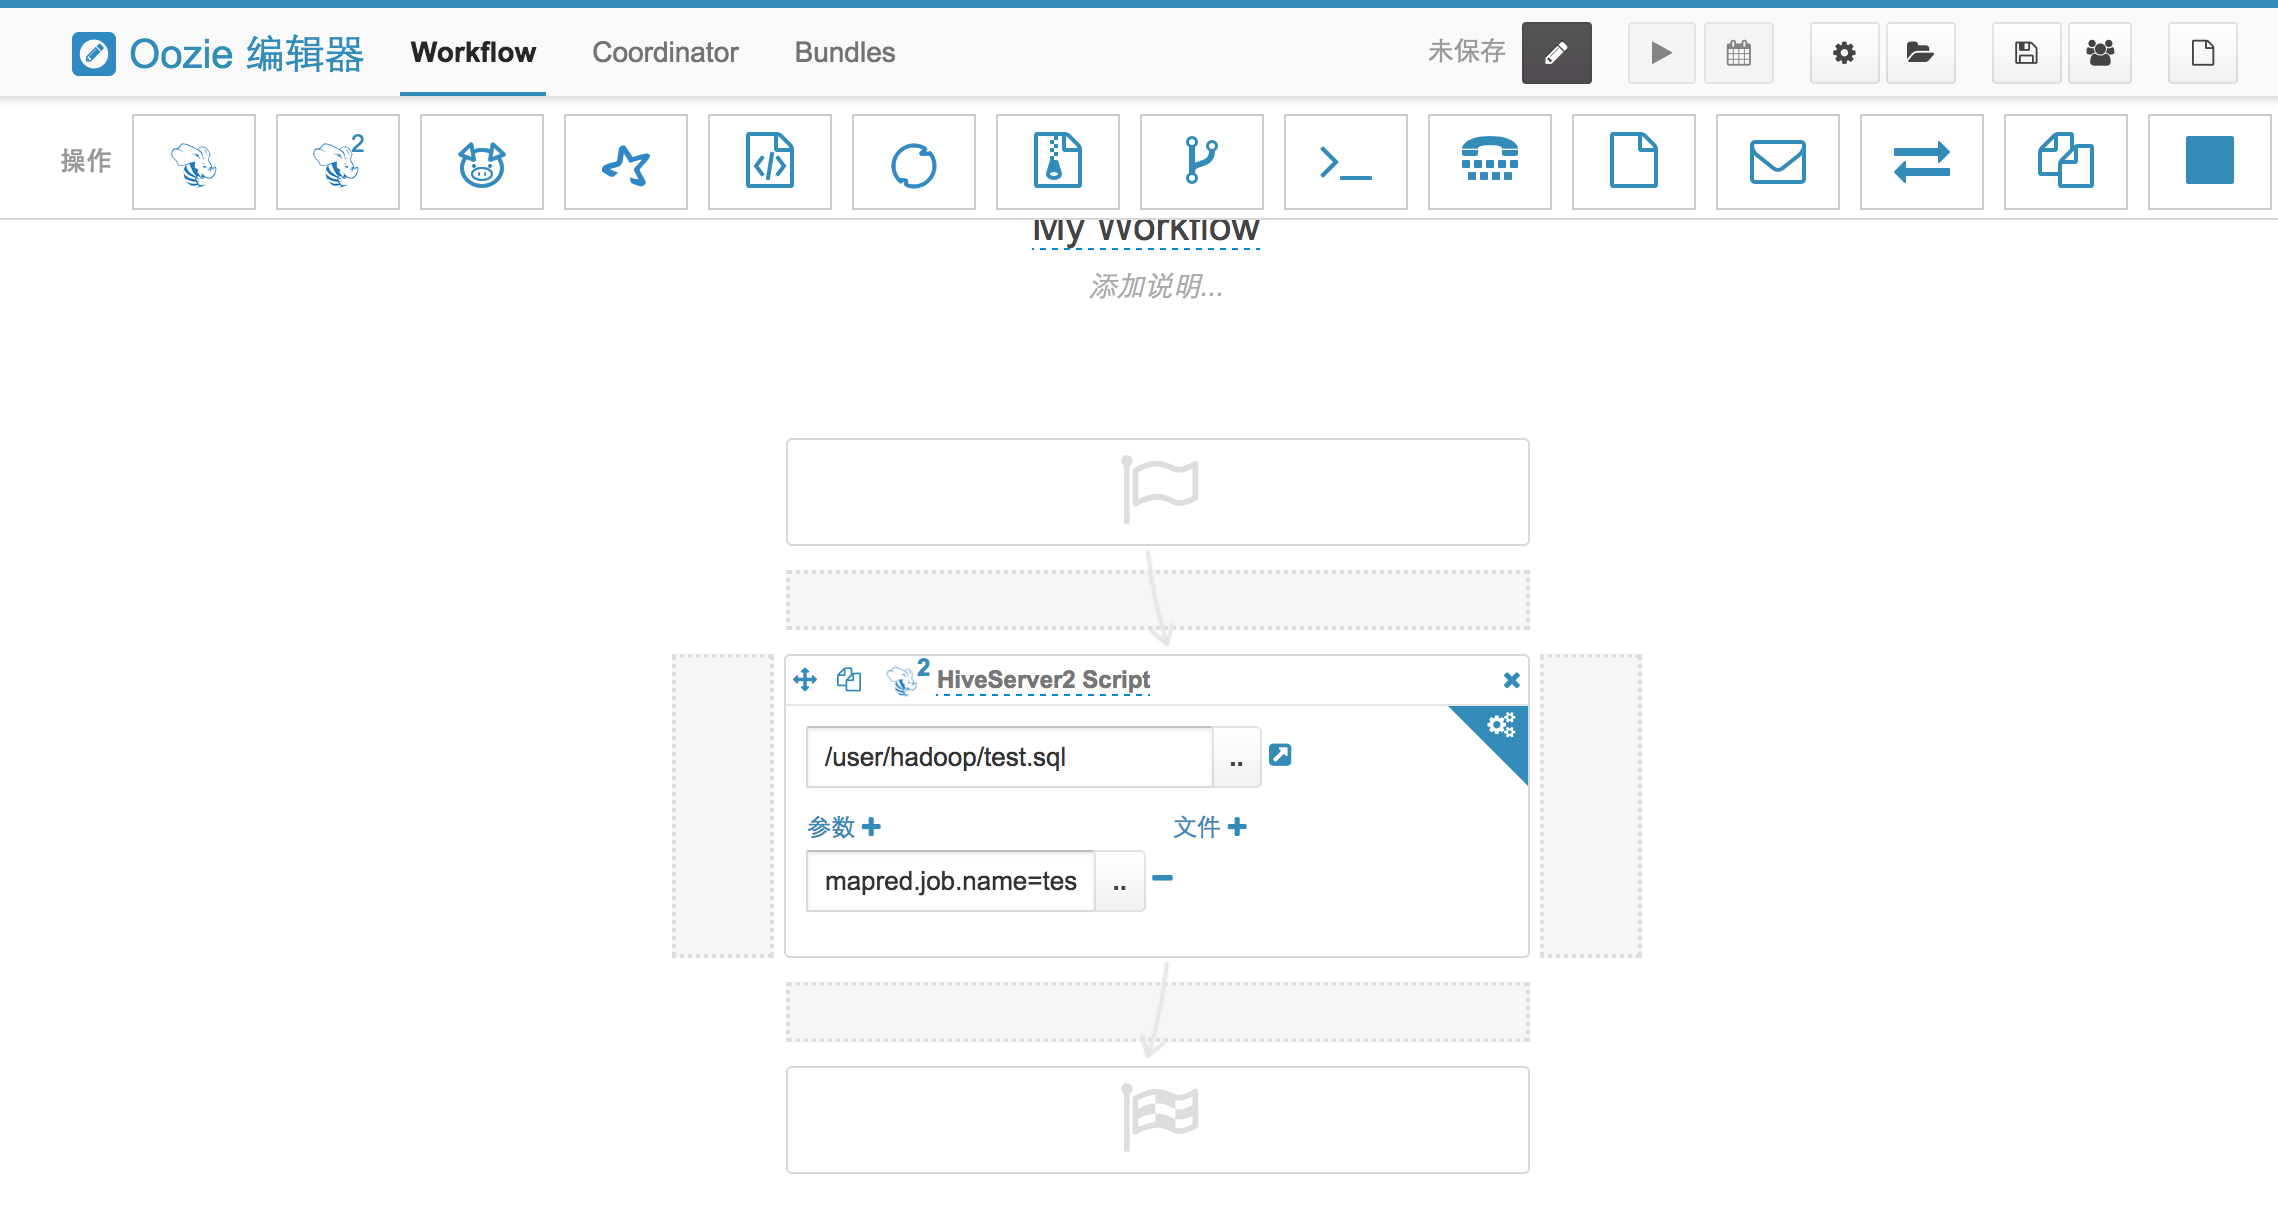This screenshot has width=2278, height=1224.
Task: Select the Sqoop action circle icon
Action: coord(914,162)
